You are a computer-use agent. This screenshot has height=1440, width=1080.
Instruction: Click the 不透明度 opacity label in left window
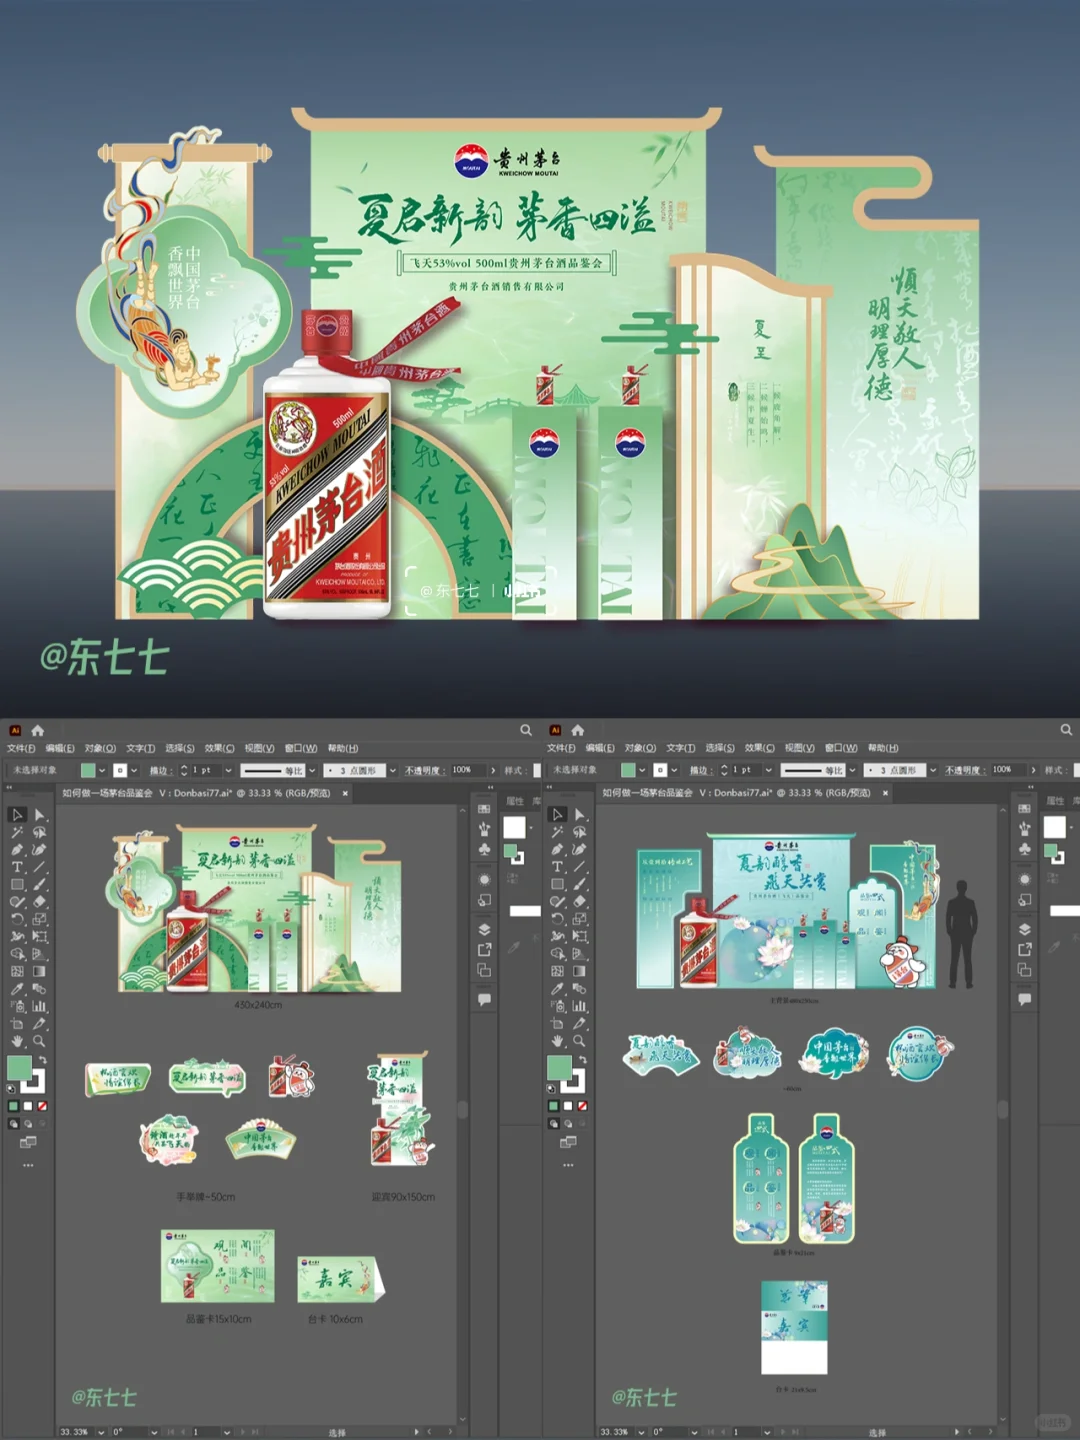tap(423, 771)
